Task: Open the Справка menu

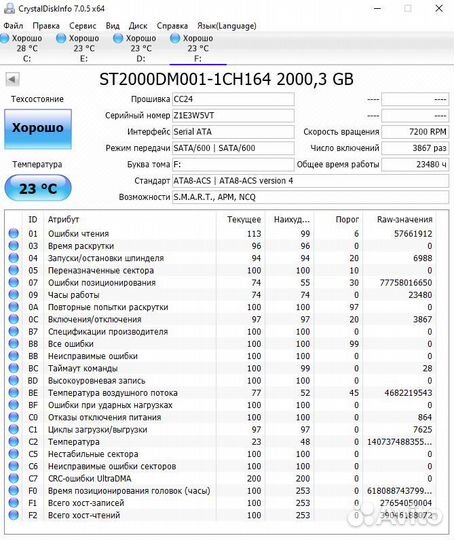Action: coord(172,26)
